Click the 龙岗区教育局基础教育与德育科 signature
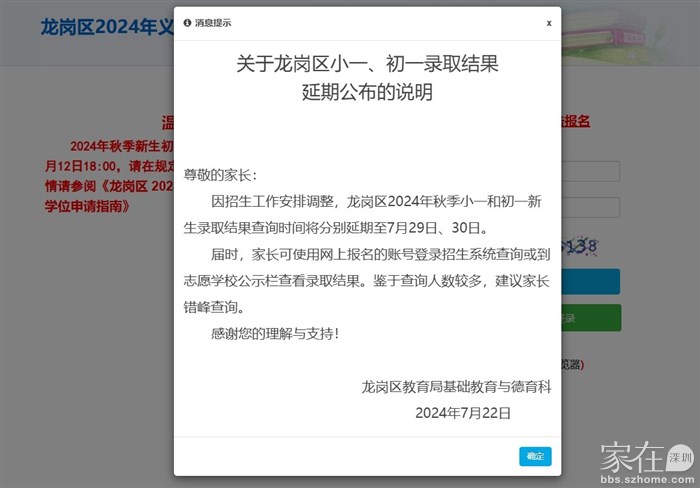The image size is (700, 488). [x=456, y=387]
